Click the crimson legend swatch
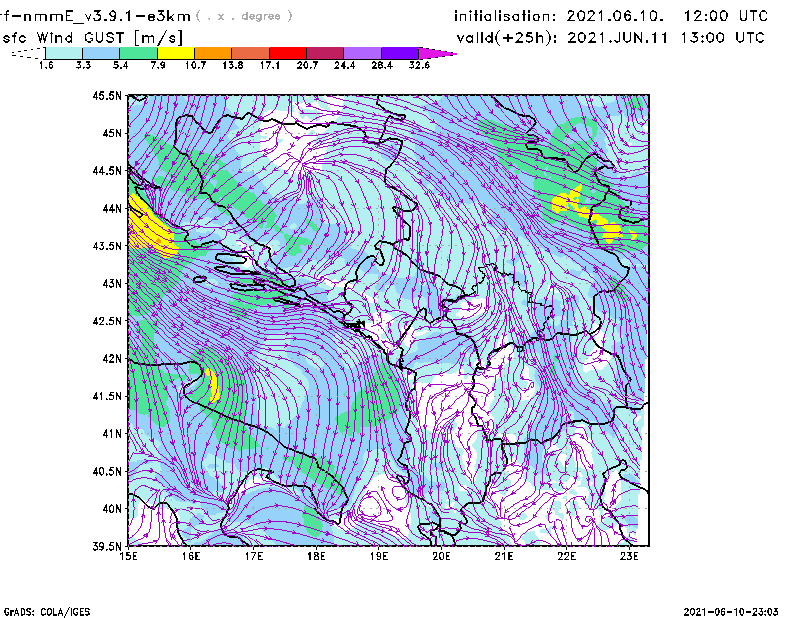Viewport: 800px width, 618px height. pyautogui.click(x=326, y=53)
